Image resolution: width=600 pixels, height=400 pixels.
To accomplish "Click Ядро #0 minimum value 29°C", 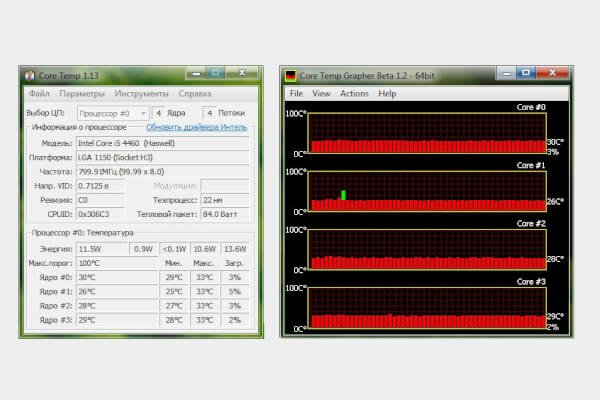I will click(174, 277).
